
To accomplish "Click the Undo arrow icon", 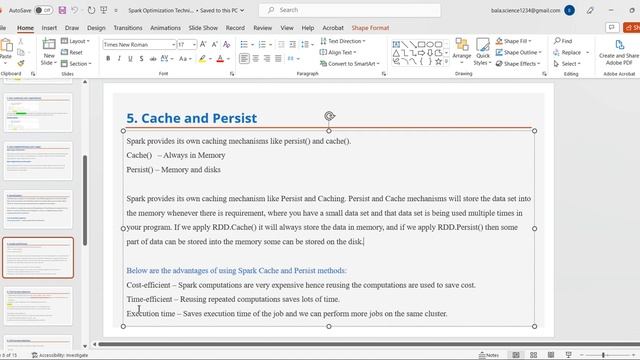I will coord(74,10).
